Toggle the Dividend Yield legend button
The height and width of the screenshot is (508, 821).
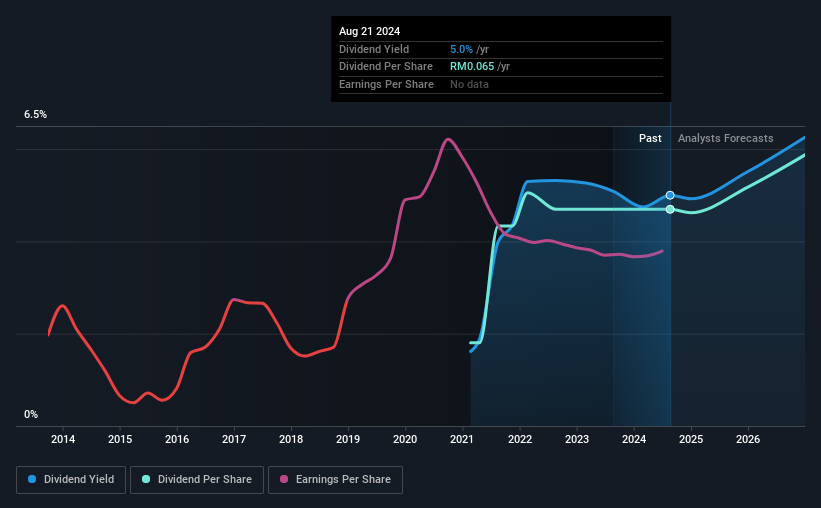[x=71, y=480]
